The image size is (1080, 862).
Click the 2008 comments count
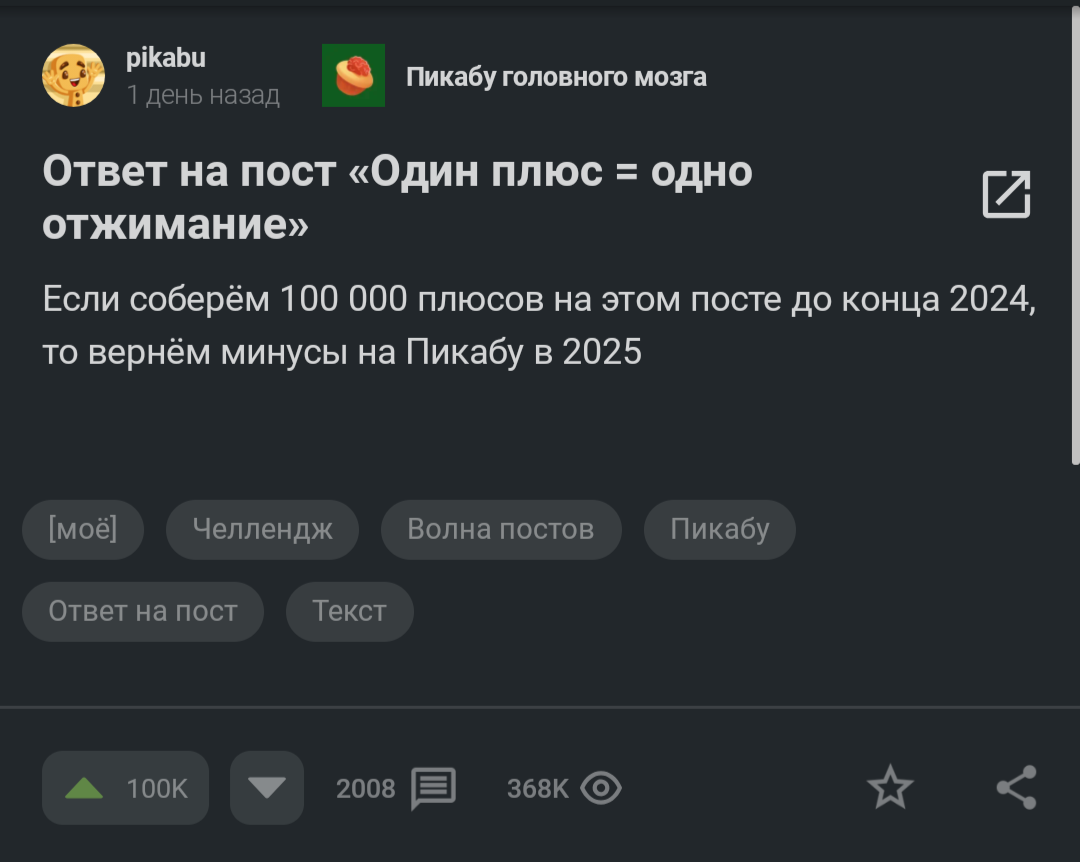coord(366,789)
